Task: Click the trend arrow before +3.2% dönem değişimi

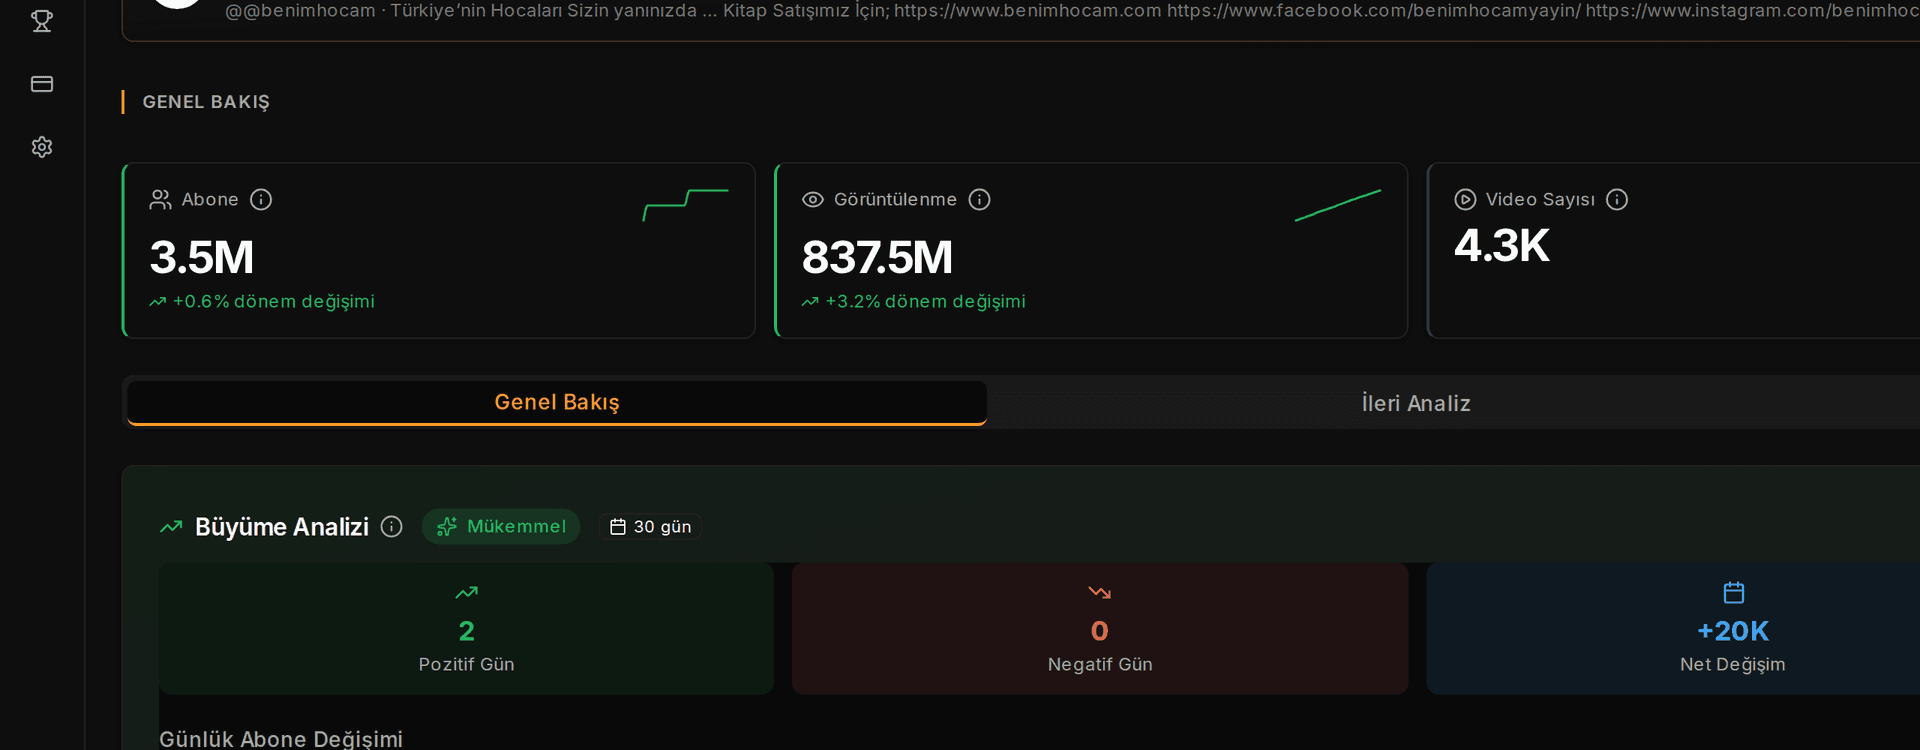Action: pyautogui.click(x=810, y=302)
